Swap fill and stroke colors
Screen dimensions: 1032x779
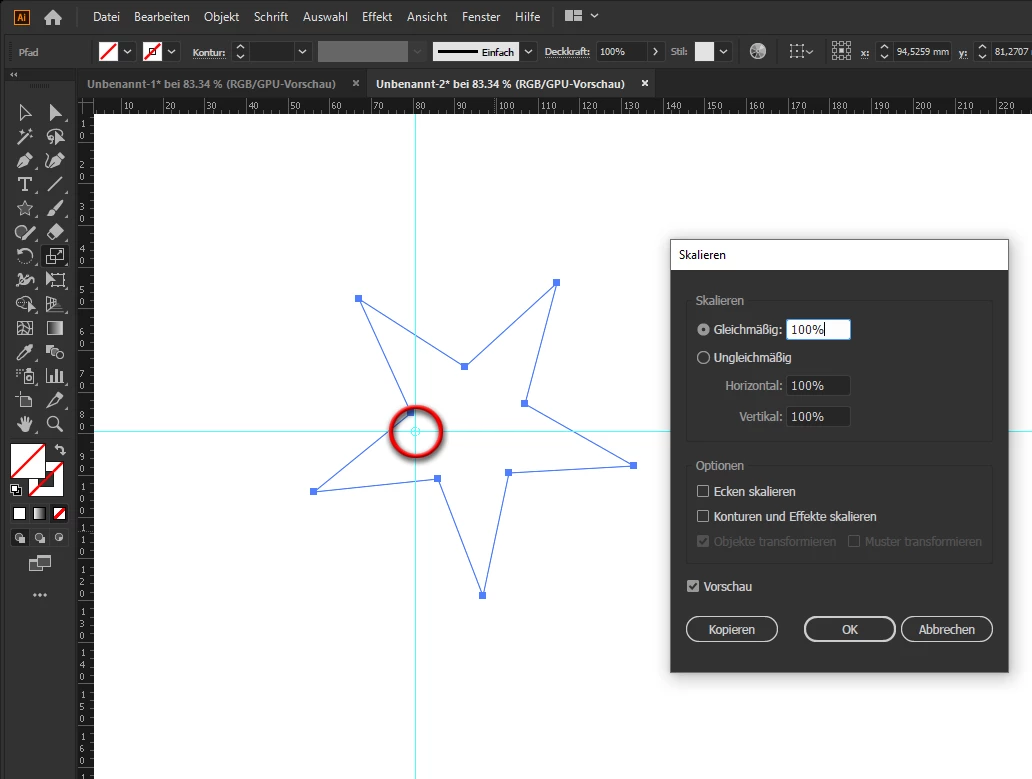(x=60, y=450)
